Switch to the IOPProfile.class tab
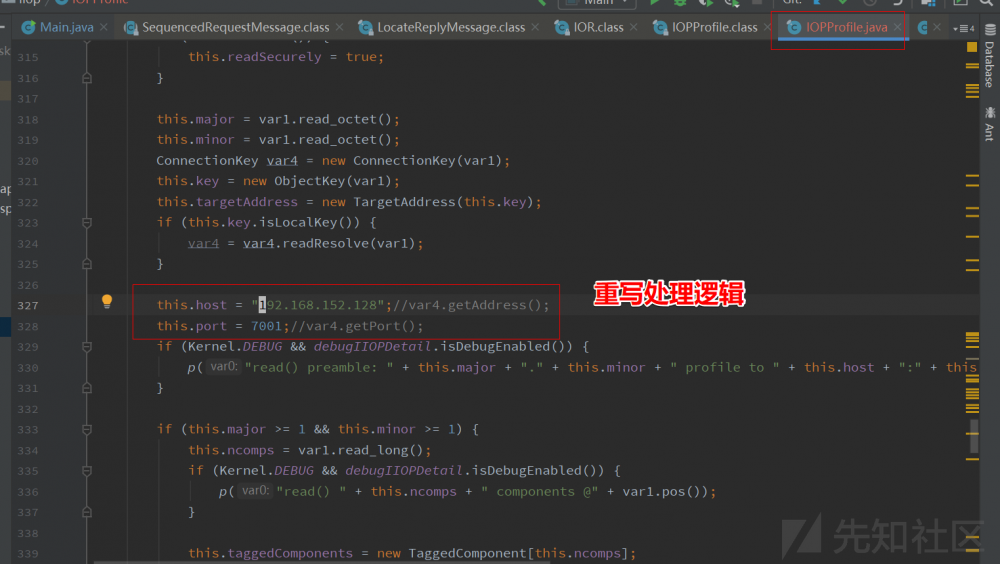1000x564 pixels. tap(714, 27)
